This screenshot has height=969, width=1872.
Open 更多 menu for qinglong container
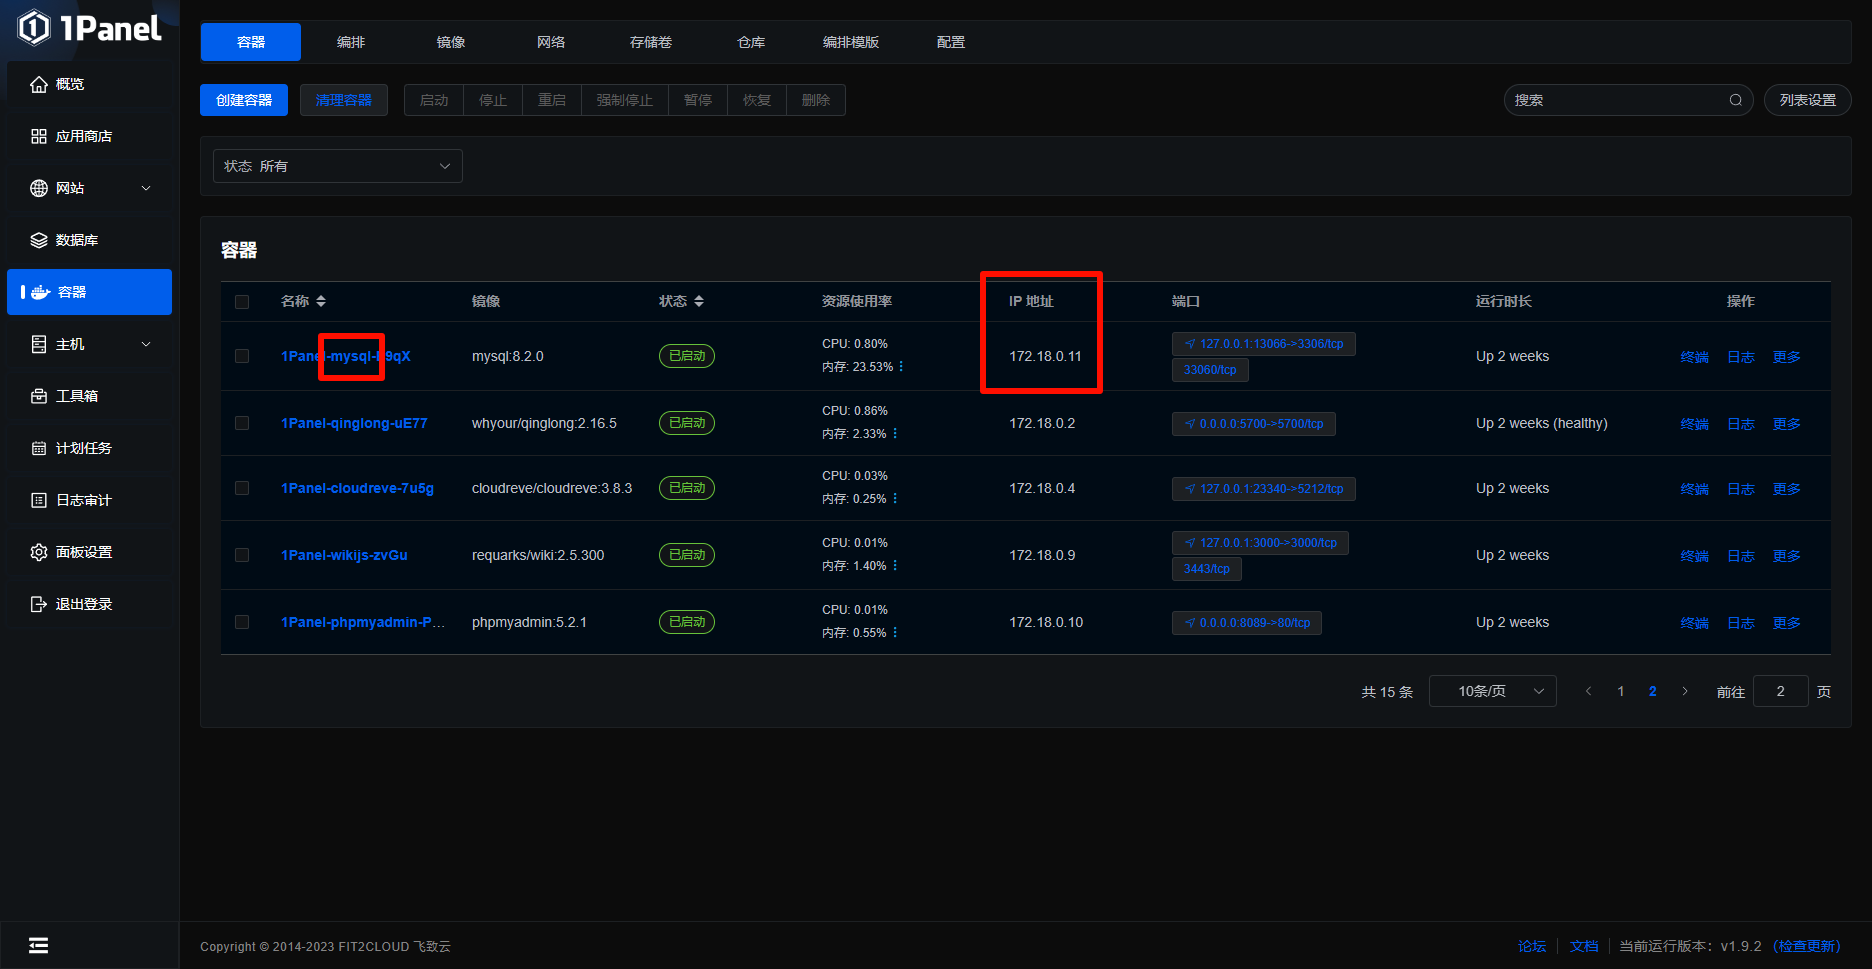pos(1787,424)
